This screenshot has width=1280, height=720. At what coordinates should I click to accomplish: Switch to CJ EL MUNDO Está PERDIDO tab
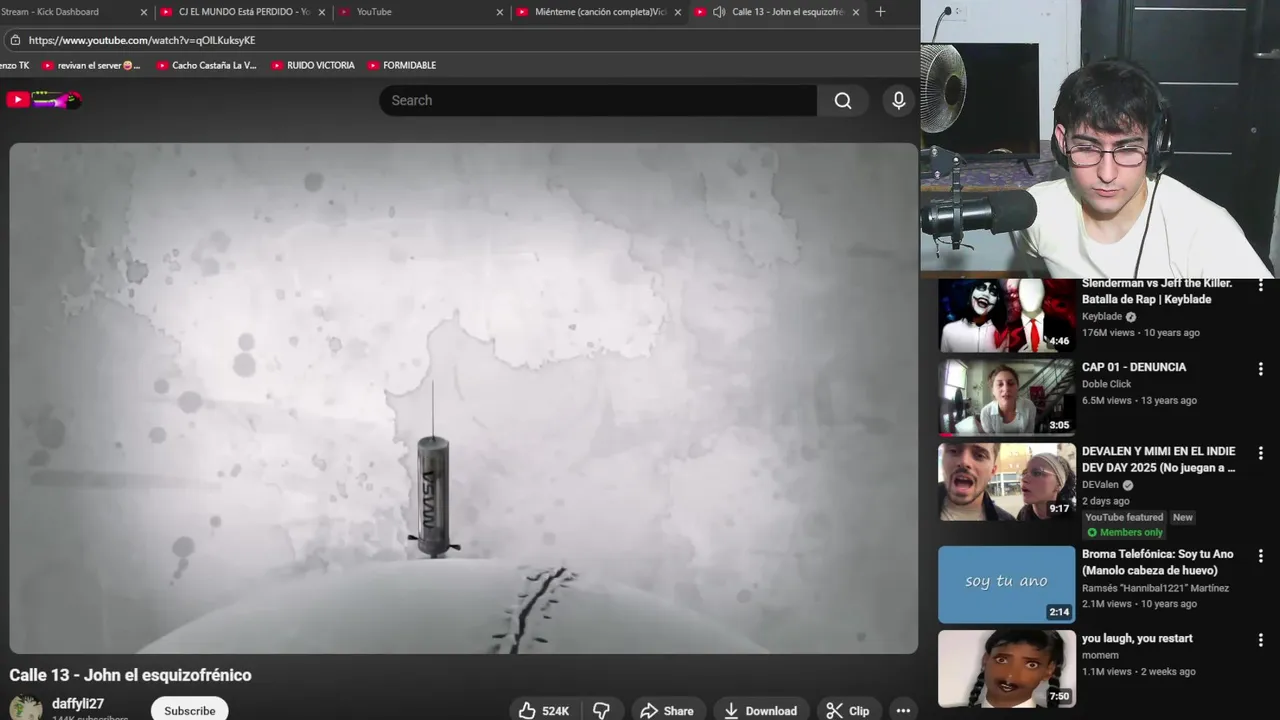244,12
